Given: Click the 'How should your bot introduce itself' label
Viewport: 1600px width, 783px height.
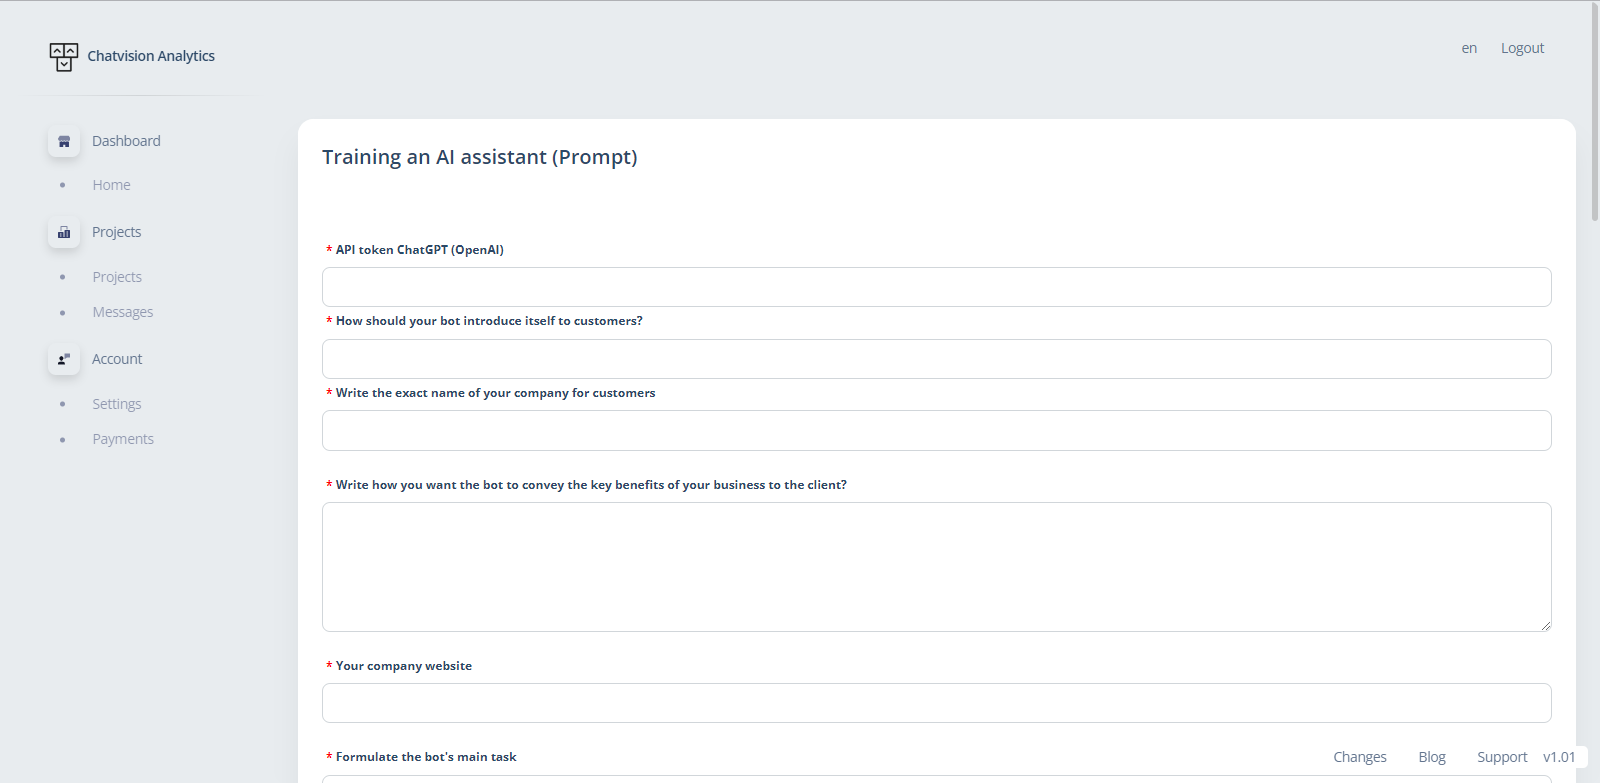Looking at the screenshot, I should (489, 321).
